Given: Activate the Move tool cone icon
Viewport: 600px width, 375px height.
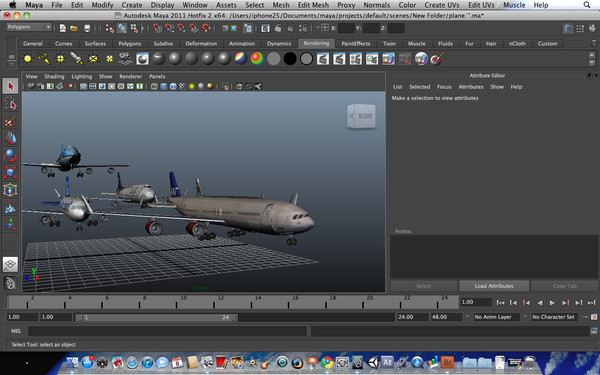Looking at the screenshot, I should click(x=10, y=138).
